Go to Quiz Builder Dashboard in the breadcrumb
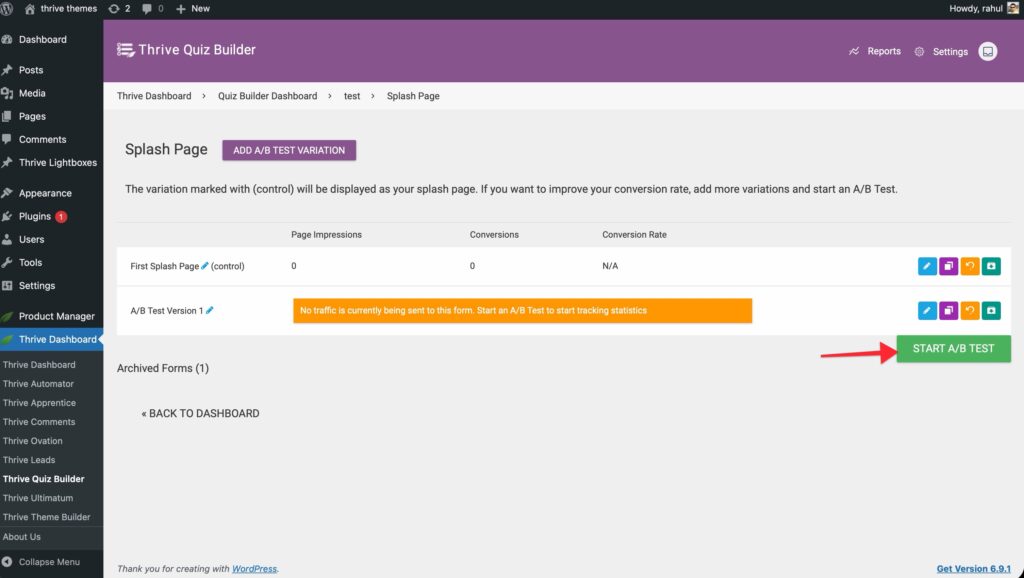Screen dimensions: 1024x578 [267, 96]
